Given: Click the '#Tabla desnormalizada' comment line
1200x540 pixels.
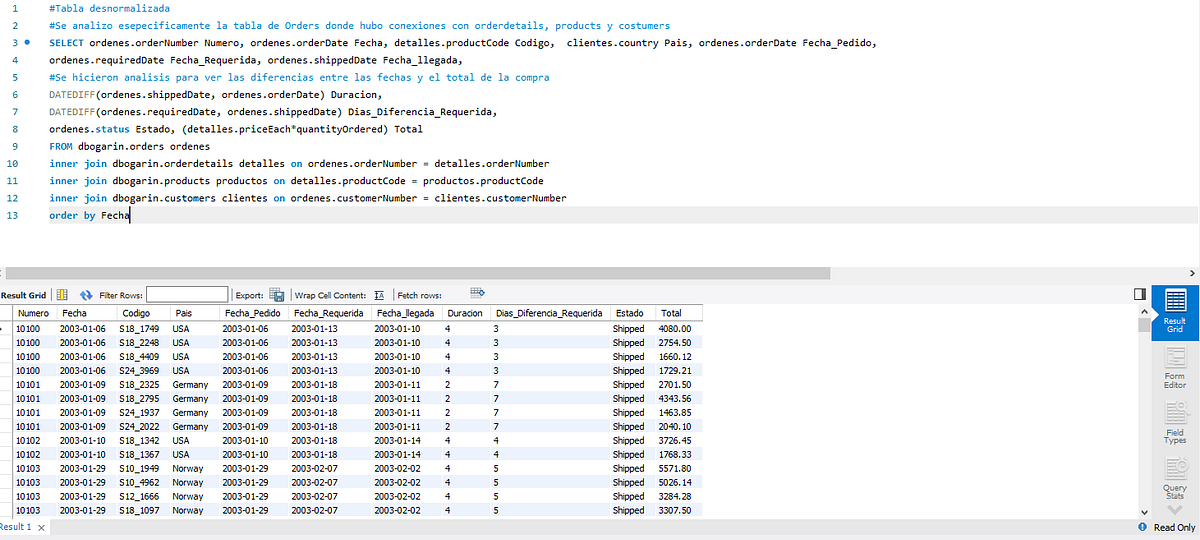Looking at the screenshot, I should pyautogui.click(x=109, y=9).
